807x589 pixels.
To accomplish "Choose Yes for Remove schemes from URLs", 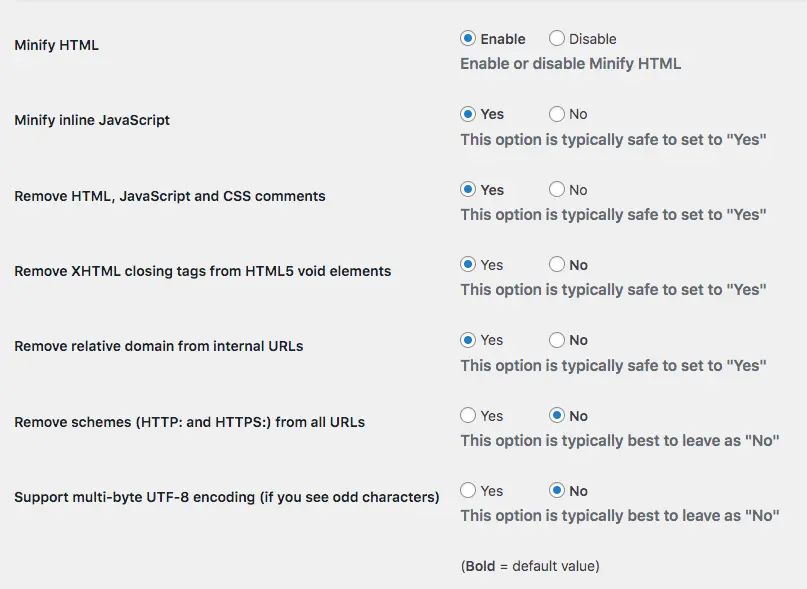I will coord(468,416).
